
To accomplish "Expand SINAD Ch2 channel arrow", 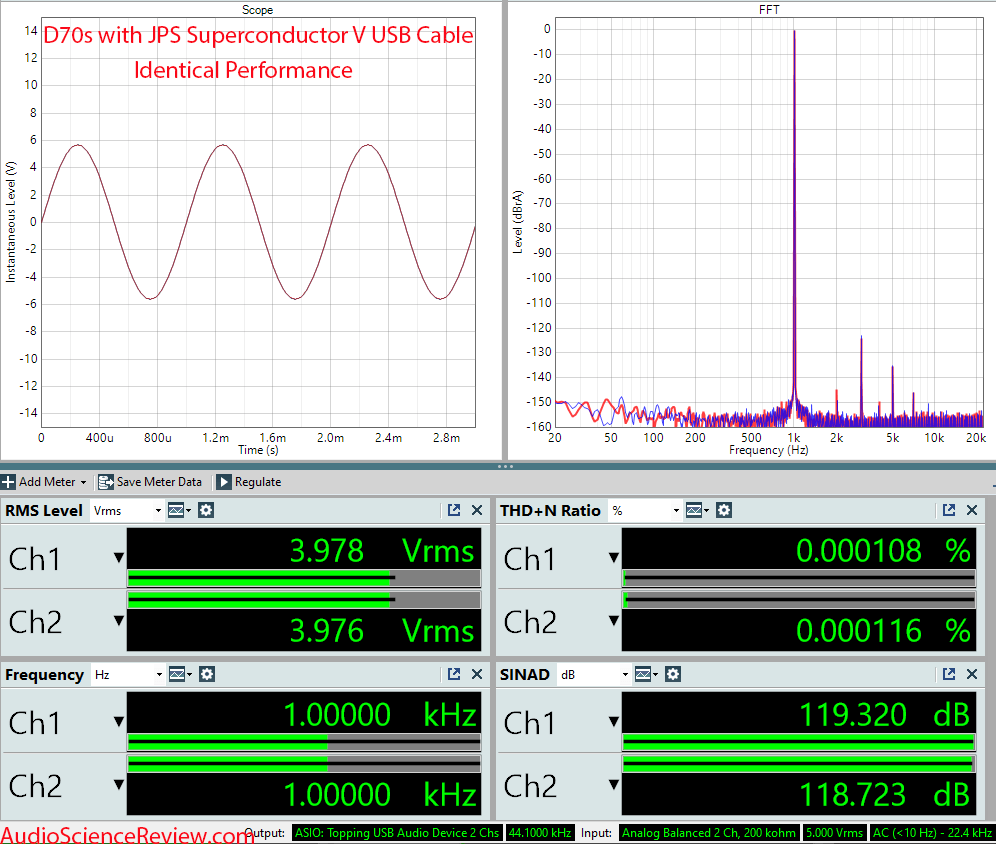I will tap(614, 784).
